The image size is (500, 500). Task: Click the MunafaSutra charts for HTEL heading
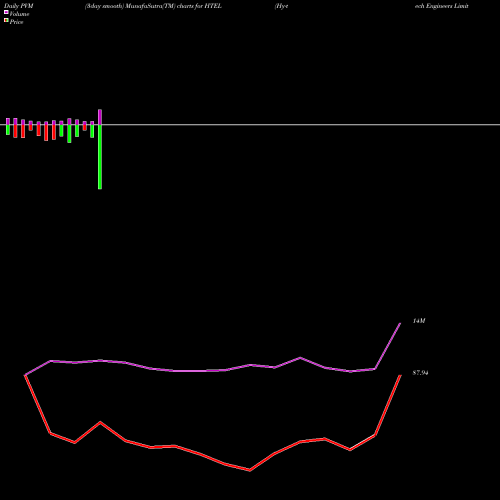[153, 6]
